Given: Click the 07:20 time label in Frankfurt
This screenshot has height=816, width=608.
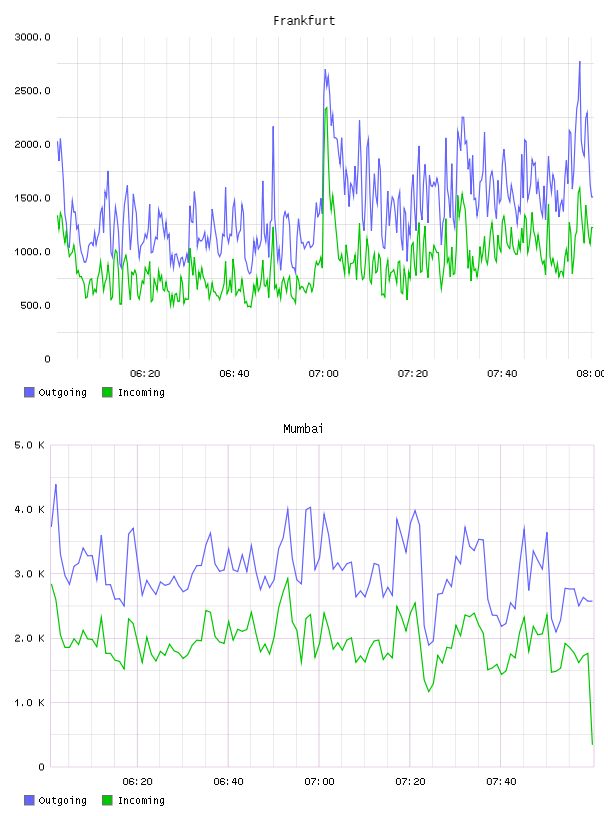Looking at the screenshot, I should click(413, 374).
